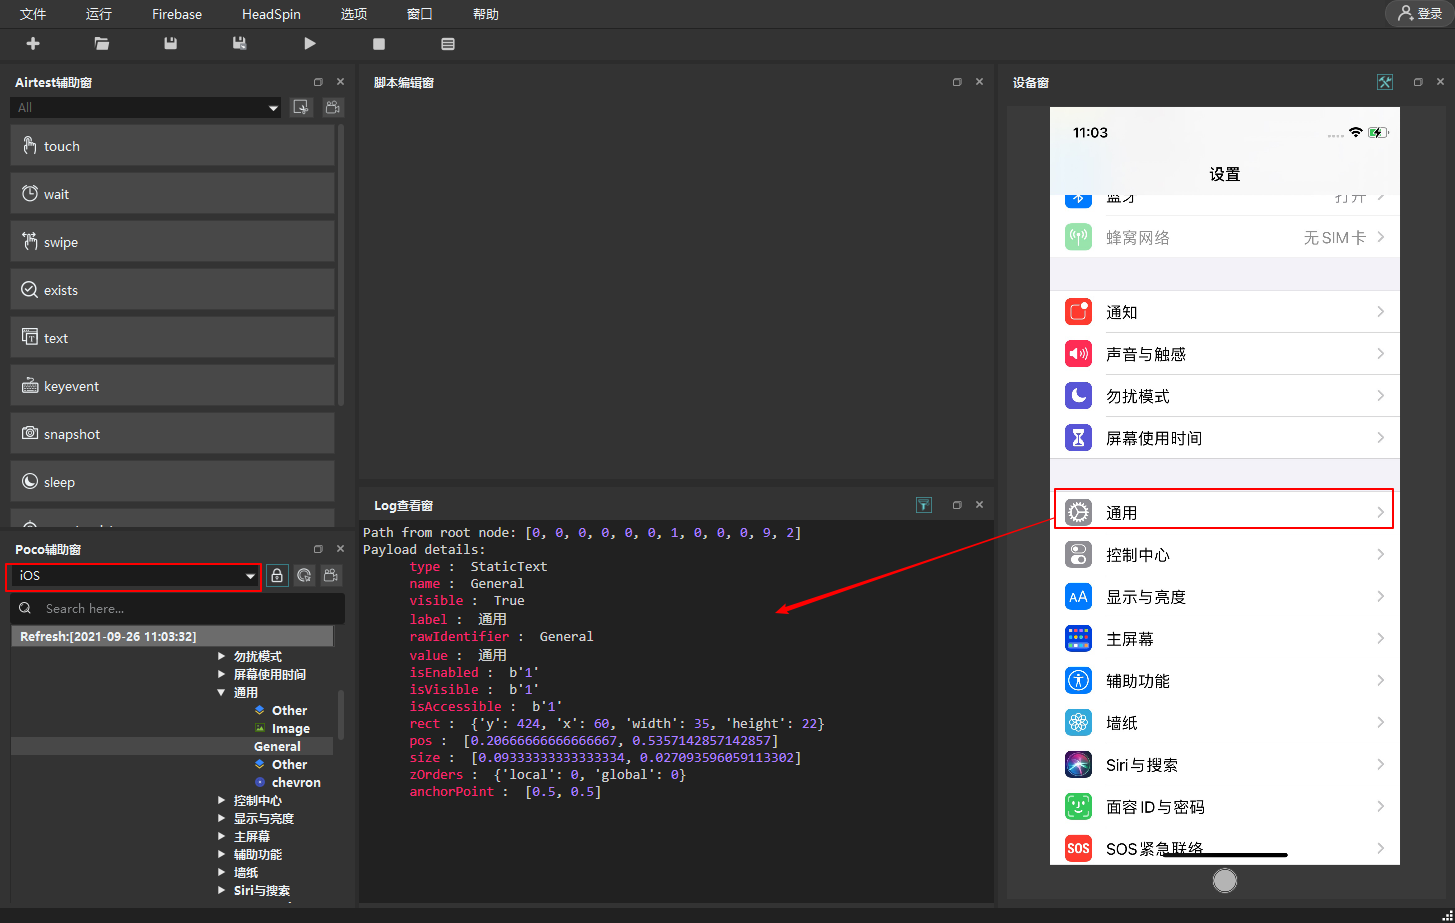This screenshot has width=1455, height=923.
Task: Open the HeadSpin menu
Action: [x=271, y=14]
